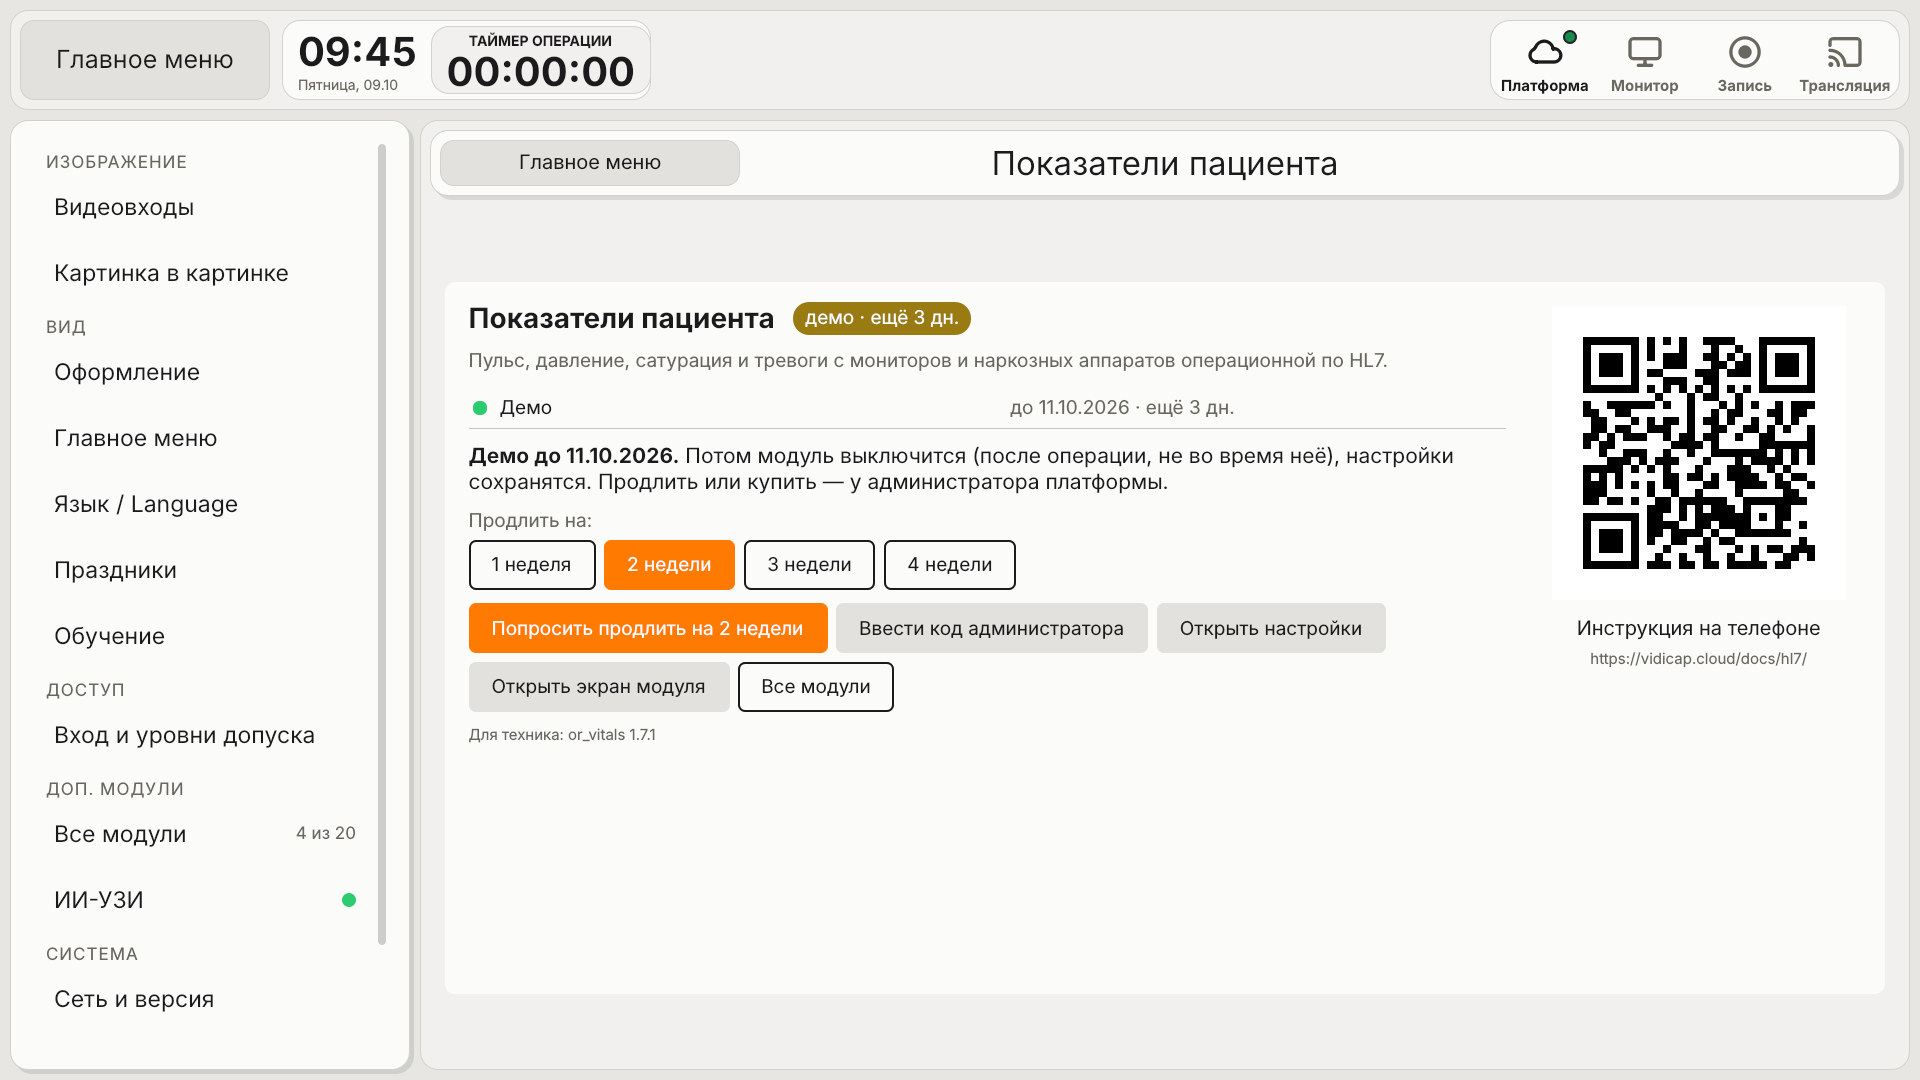The image size is (1920, 1080).
Task: Select the 1 неделя option
Action: (x=532, y=565)
